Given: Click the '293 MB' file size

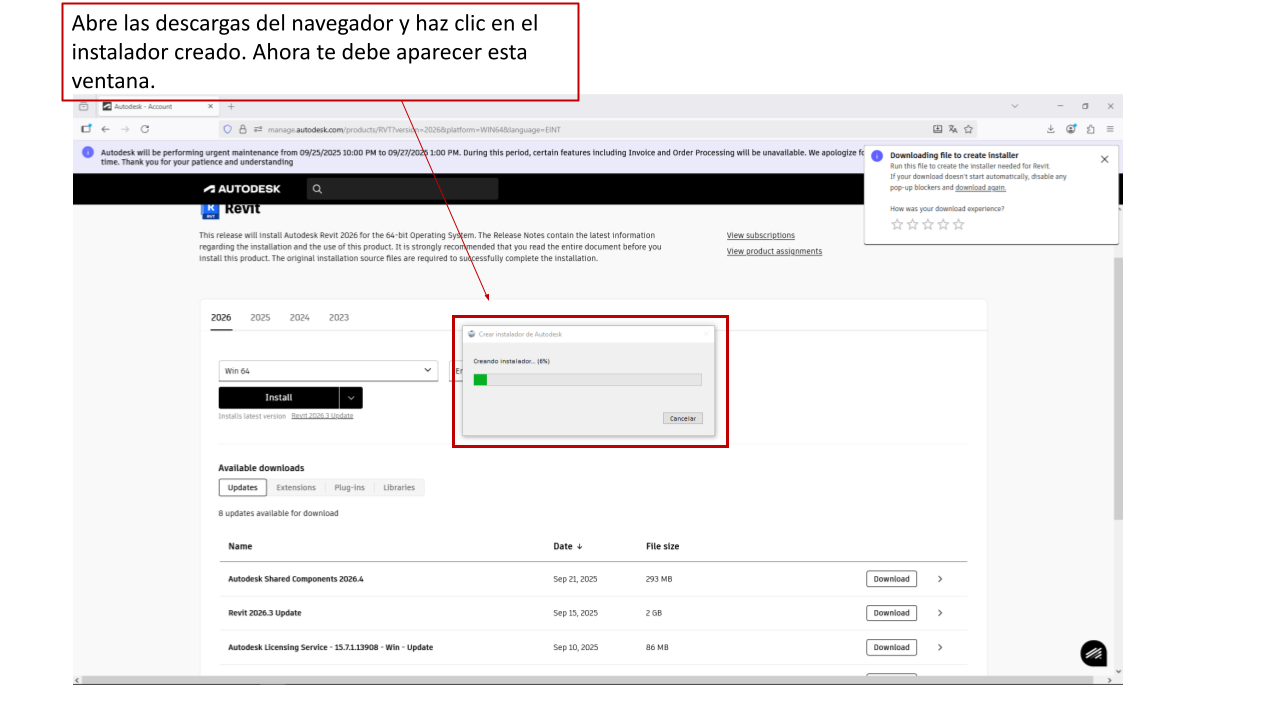Looking at the screenshot, I should [x=659, y=579].
